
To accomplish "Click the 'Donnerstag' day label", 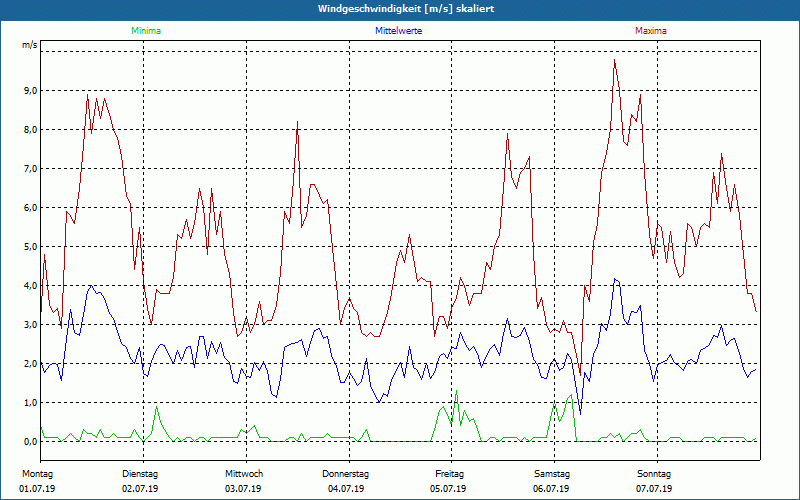I will [x=345, y=474].
